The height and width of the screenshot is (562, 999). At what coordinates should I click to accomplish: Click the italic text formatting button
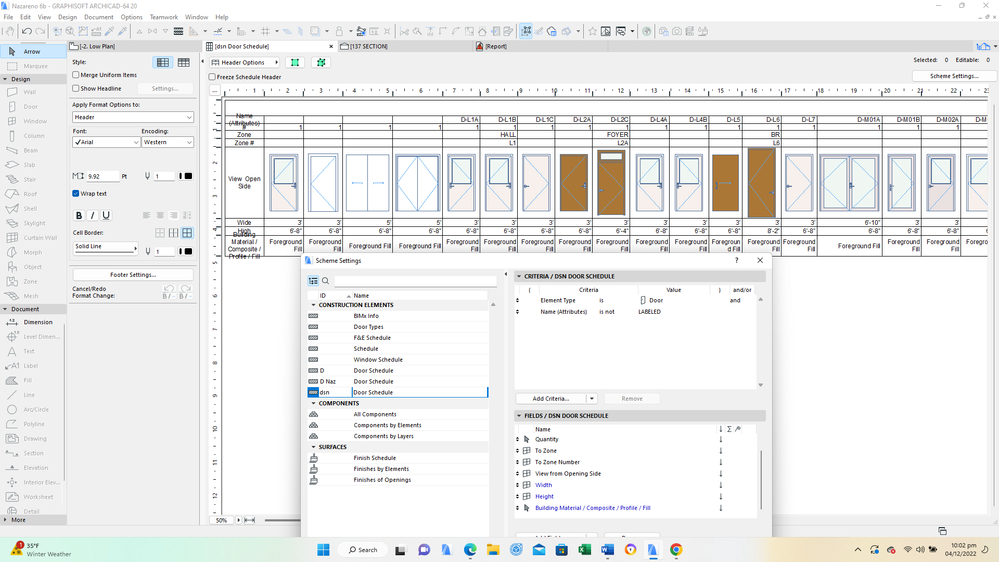click(x=93, y=215)
